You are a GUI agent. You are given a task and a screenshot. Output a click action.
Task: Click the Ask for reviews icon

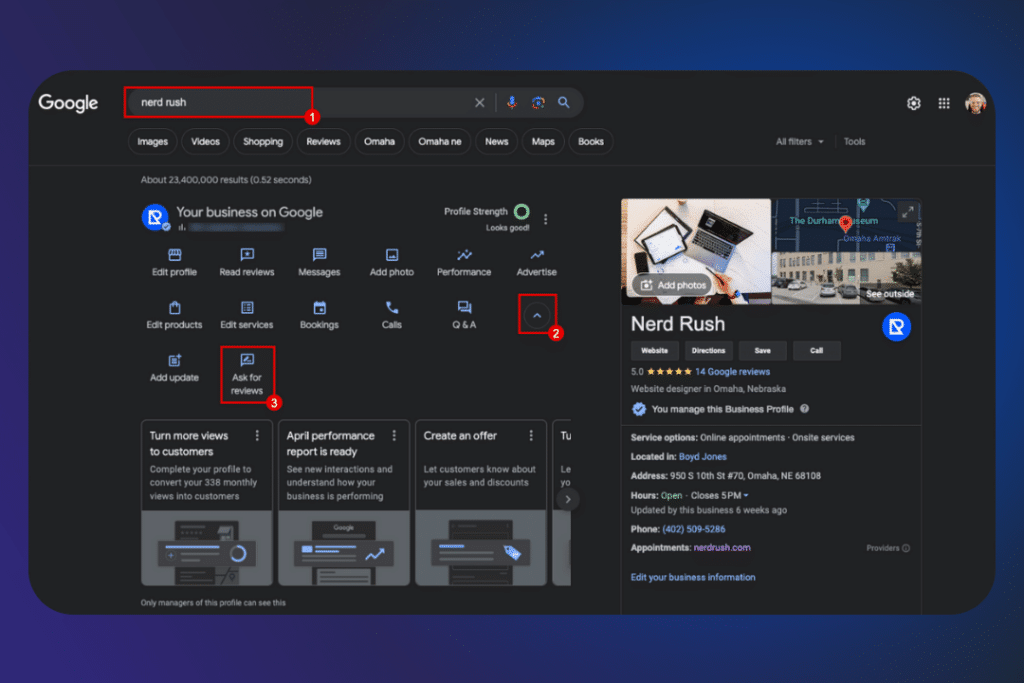[x=247, y=360]
